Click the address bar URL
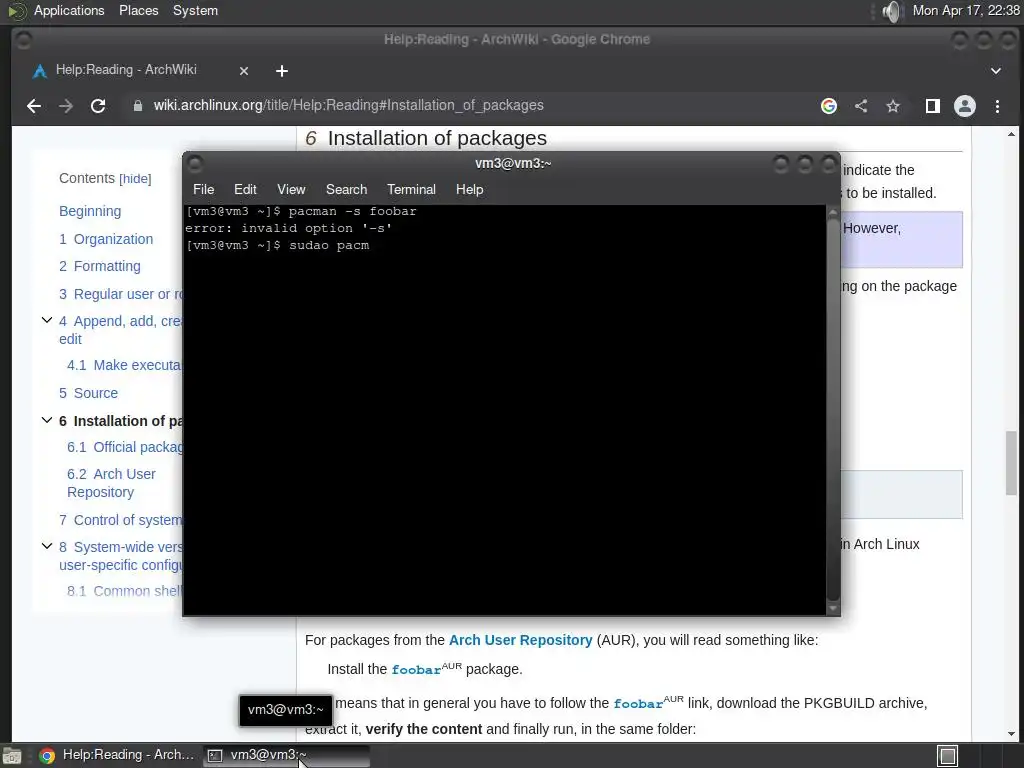This screenshot has height=768, width=1024. pyautogui.click(x=348, y=105)
